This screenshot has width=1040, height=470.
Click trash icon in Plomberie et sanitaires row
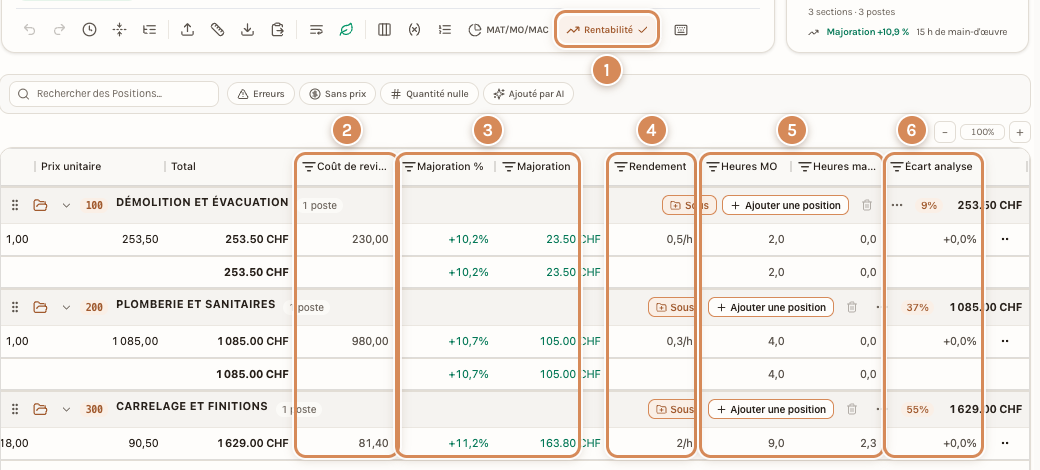point(852,307)
